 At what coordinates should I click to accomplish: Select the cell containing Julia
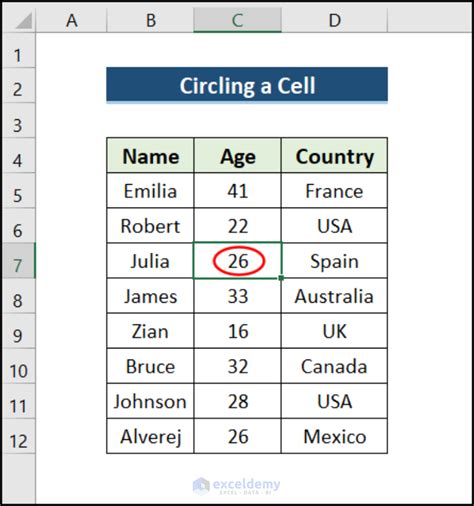pos(150,261)
